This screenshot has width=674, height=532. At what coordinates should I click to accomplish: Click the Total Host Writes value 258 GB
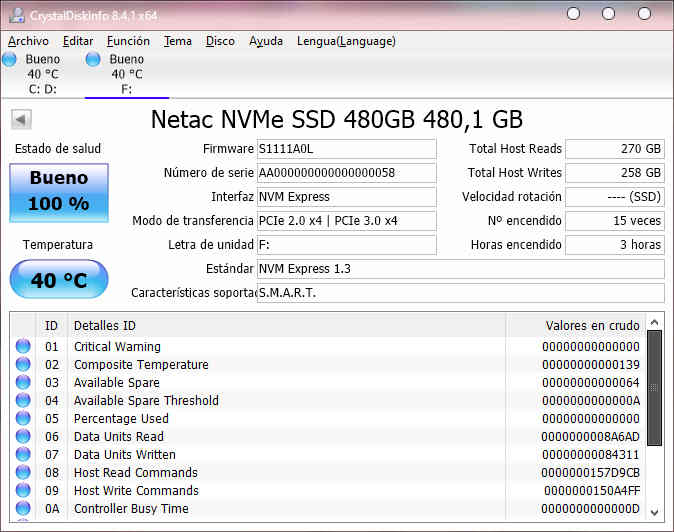[615, 173]
